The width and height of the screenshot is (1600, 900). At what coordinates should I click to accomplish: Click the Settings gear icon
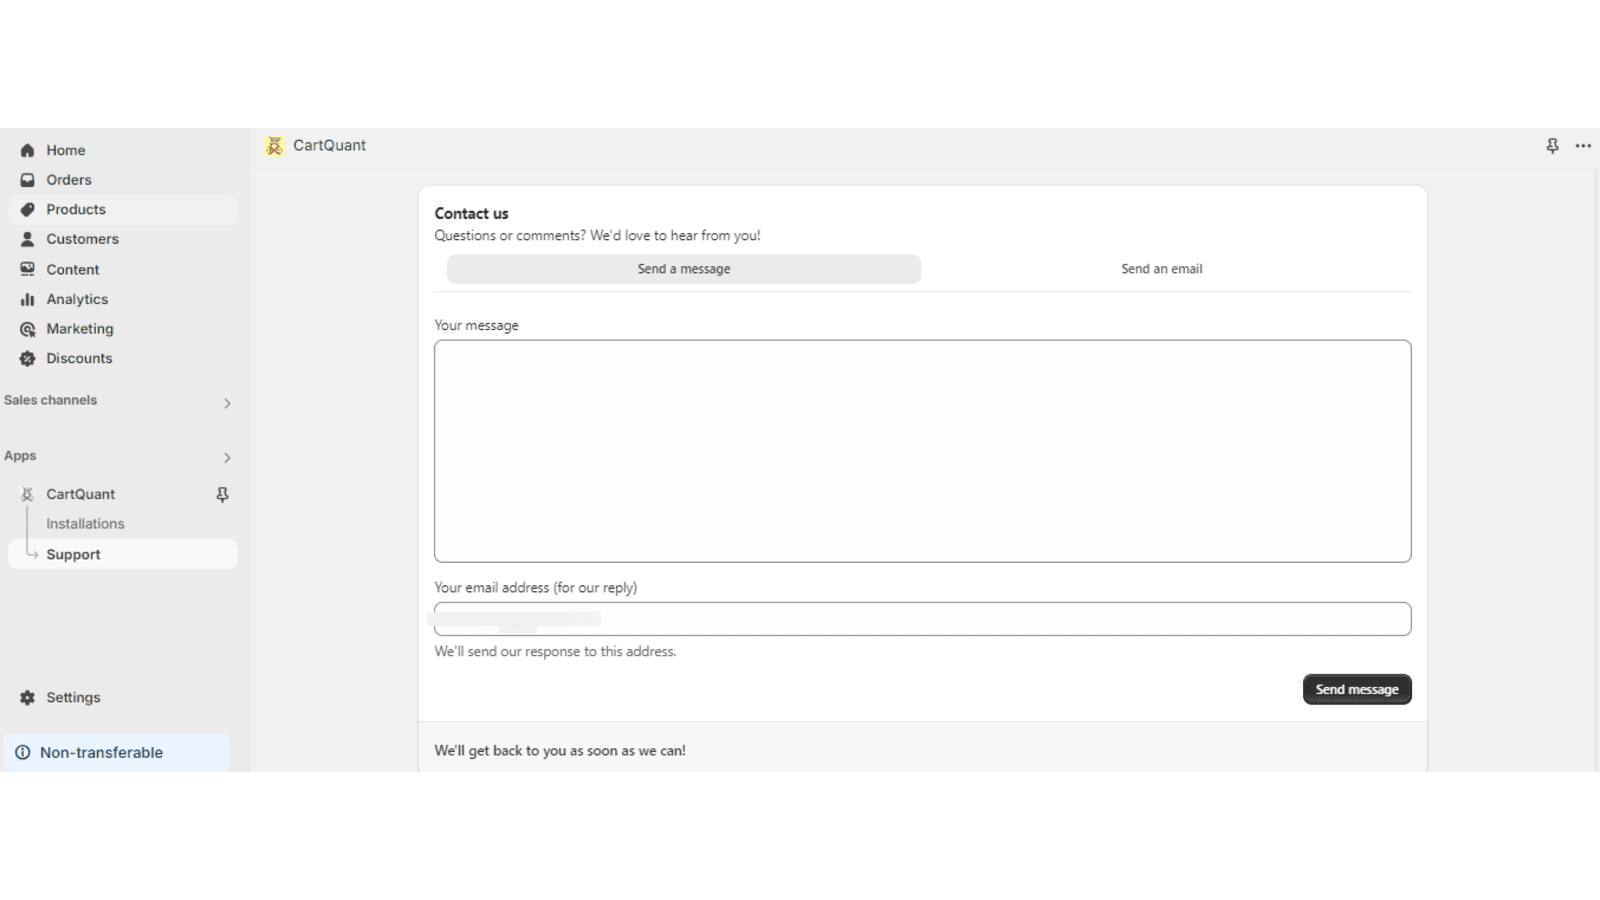pos(27,698)
